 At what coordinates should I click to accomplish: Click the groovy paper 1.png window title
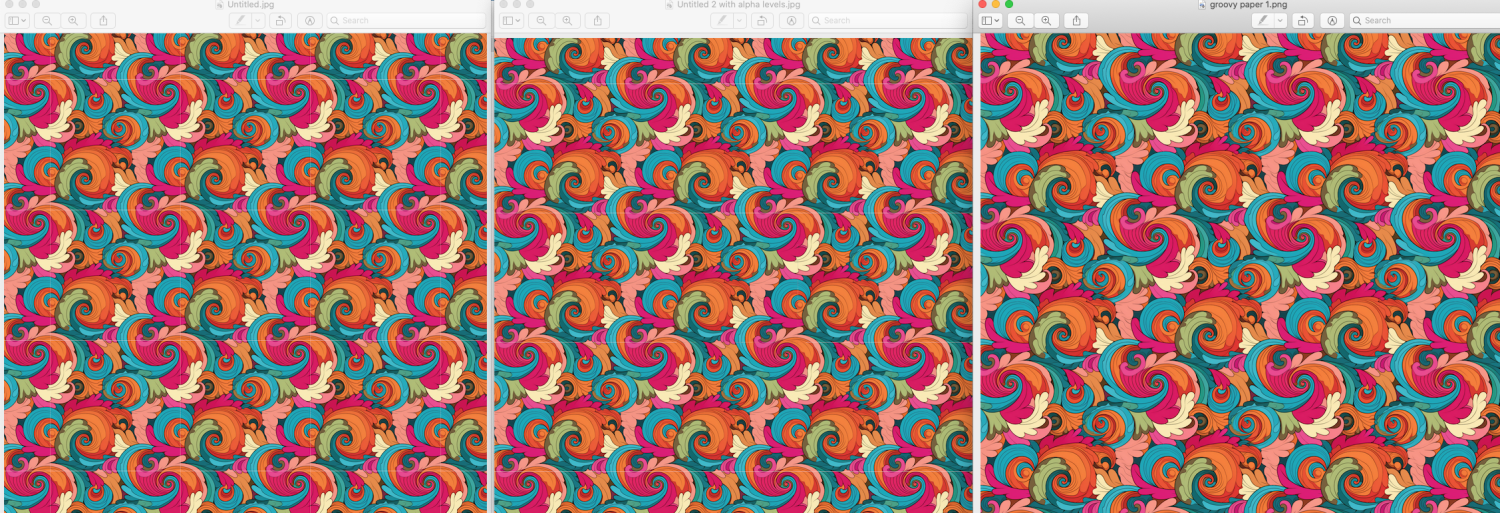[1248, 5]
